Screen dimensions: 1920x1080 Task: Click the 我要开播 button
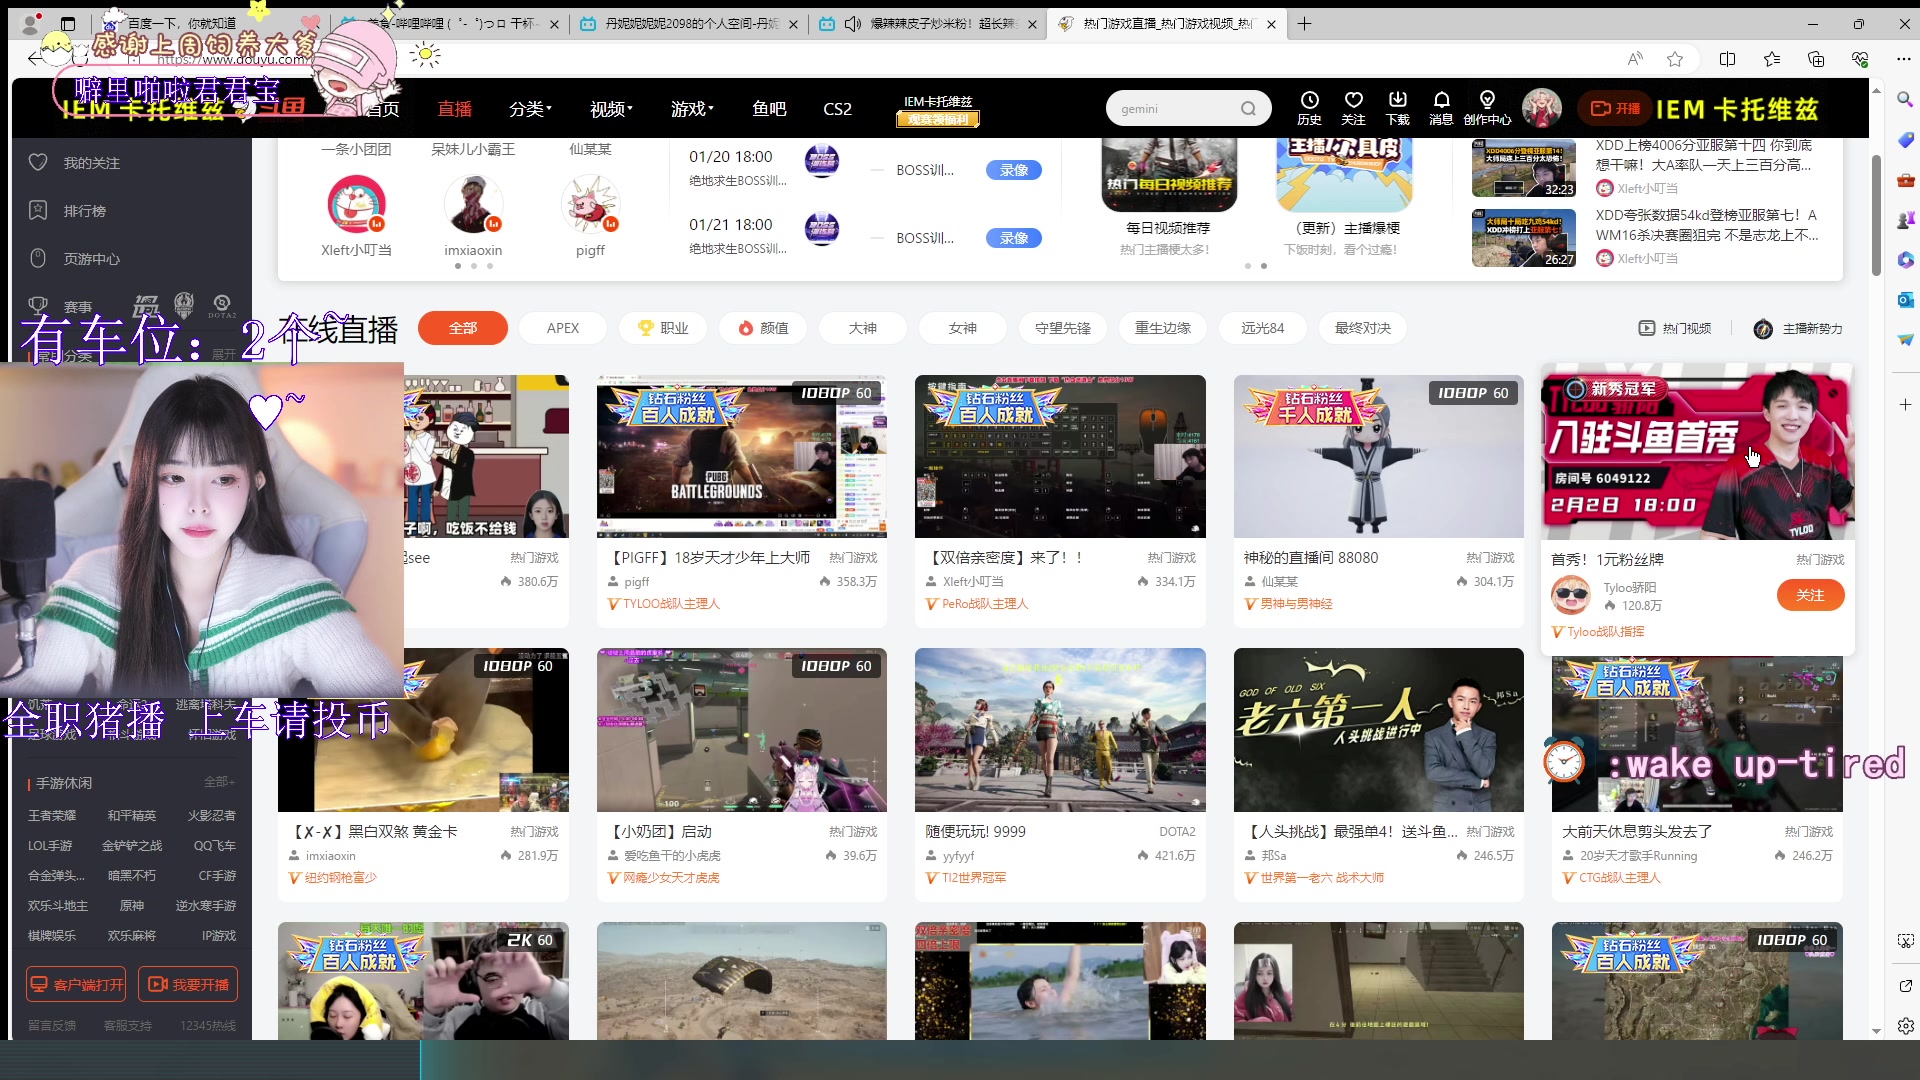[x=188, y=984]
